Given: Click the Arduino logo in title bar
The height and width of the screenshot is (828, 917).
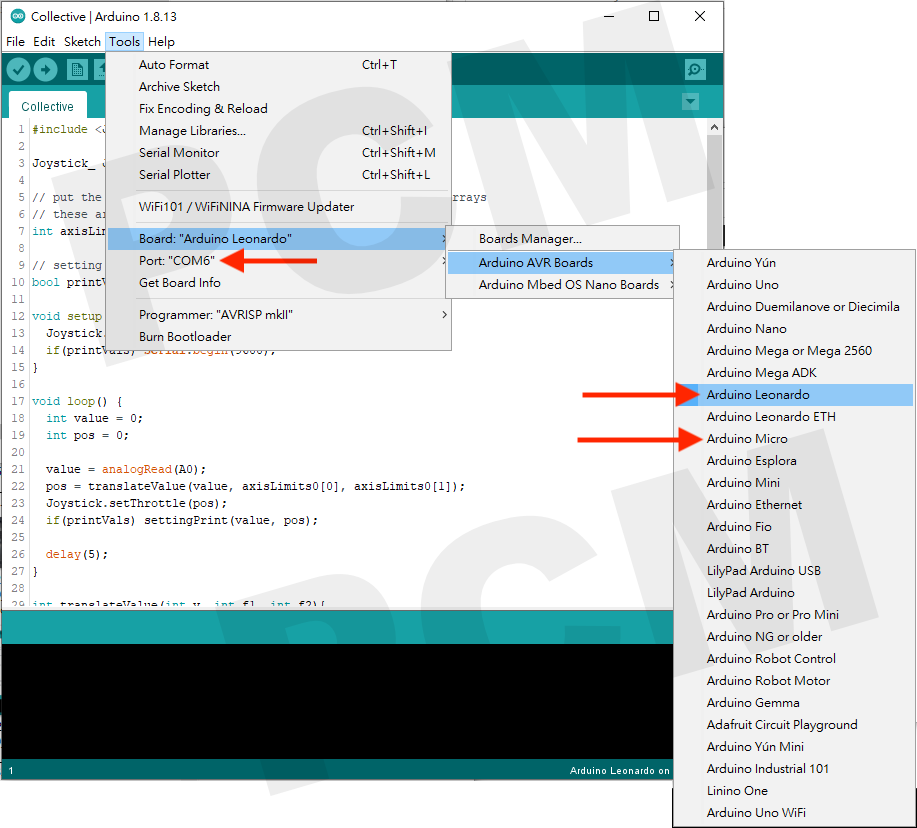Looking at the screenshot, I should 18,16.
